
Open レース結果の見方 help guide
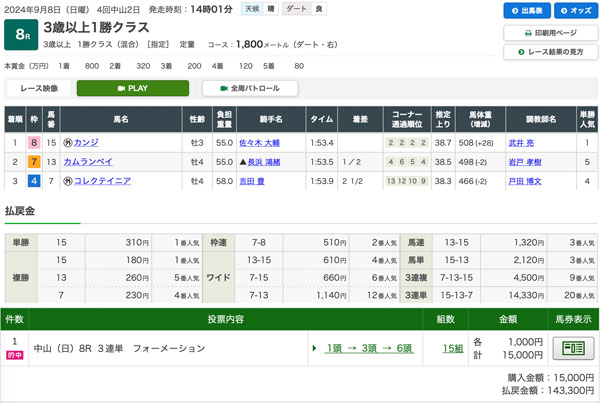(548, 50)
